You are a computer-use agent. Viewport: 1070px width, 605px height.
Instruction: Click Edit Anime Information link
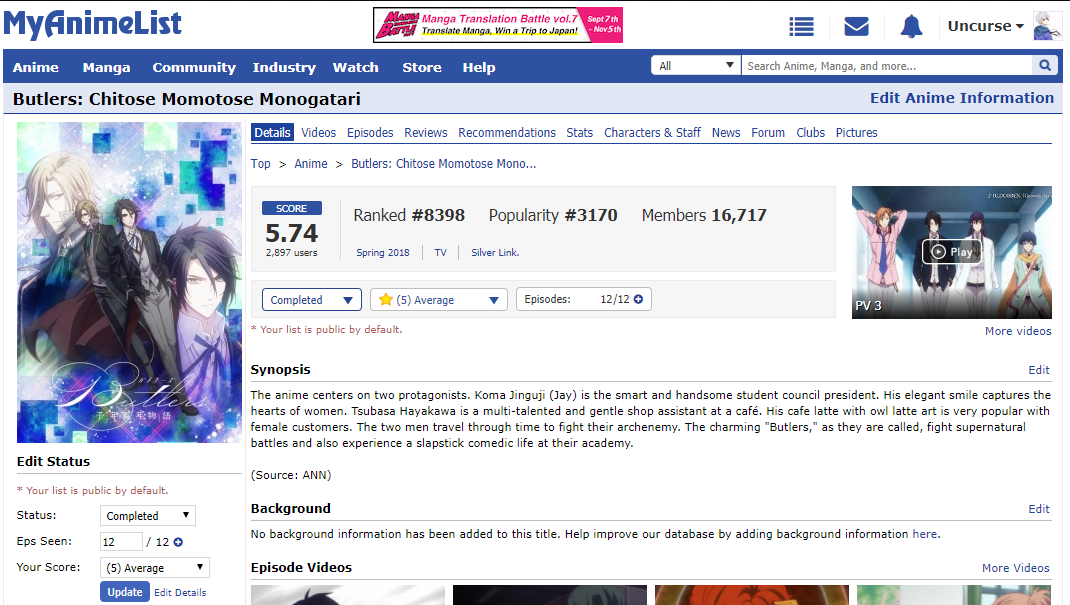[x=961, y=98]
